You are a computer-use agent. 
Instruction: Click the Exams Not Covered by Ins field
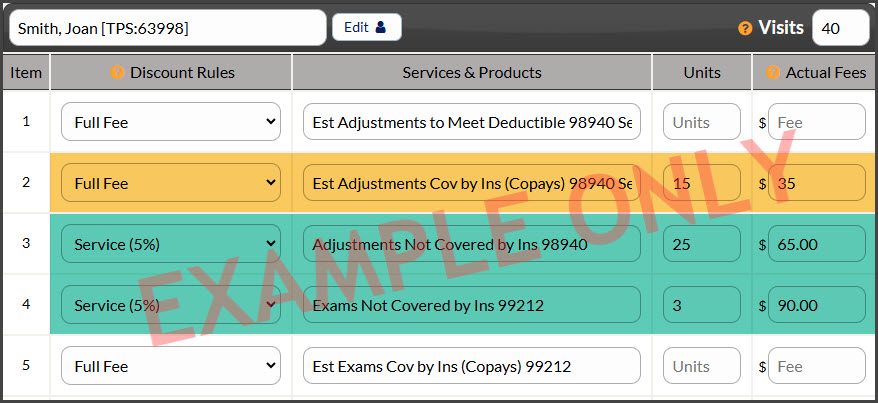click(x=472, y=304)
